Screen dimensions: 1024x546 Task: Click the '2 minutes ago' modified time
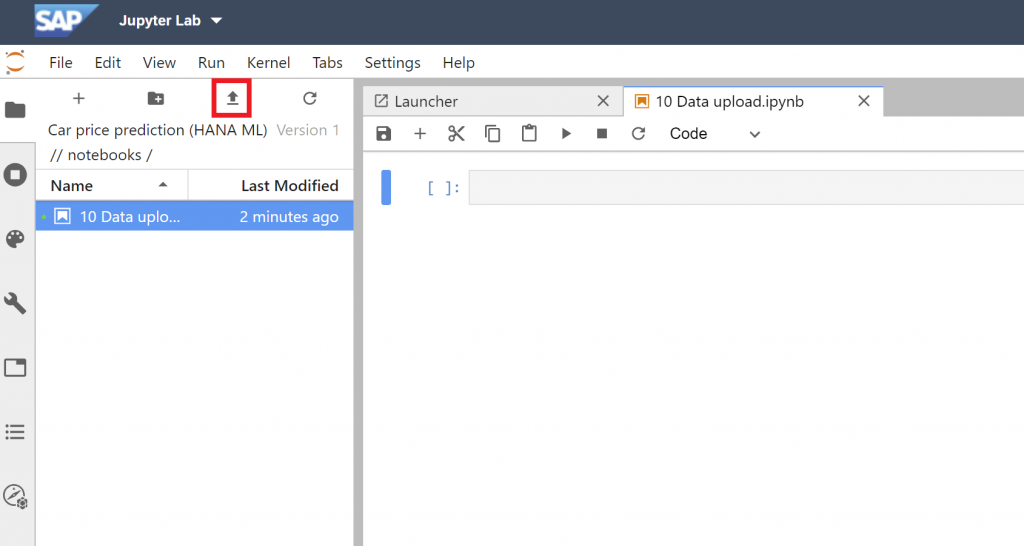(x=289, y=217)
